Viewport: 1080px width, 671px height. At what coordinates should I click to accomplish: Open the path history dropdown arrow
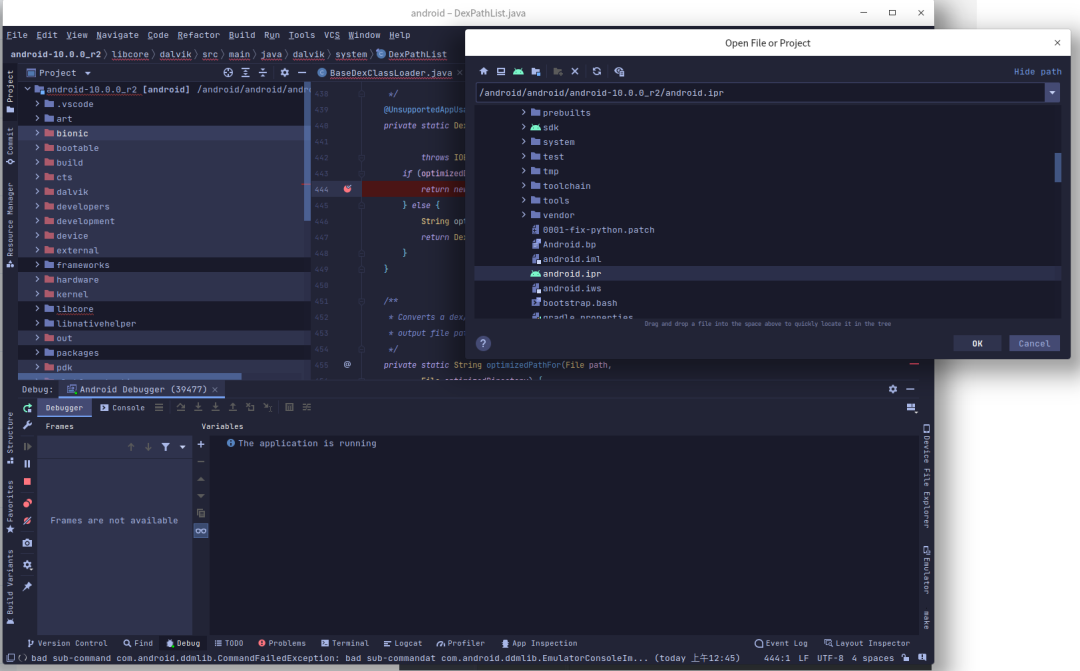point(1052,93)
